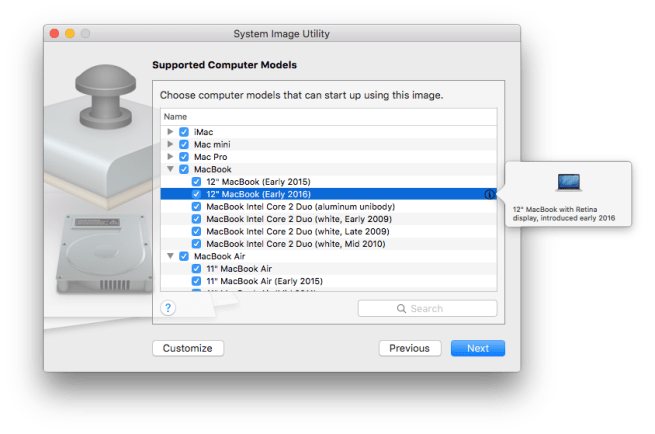Uncheck 12" MacBook (Early 2015) checkbox
The width and height of the screenshot is (655, 434).
(x=196, y=182)
